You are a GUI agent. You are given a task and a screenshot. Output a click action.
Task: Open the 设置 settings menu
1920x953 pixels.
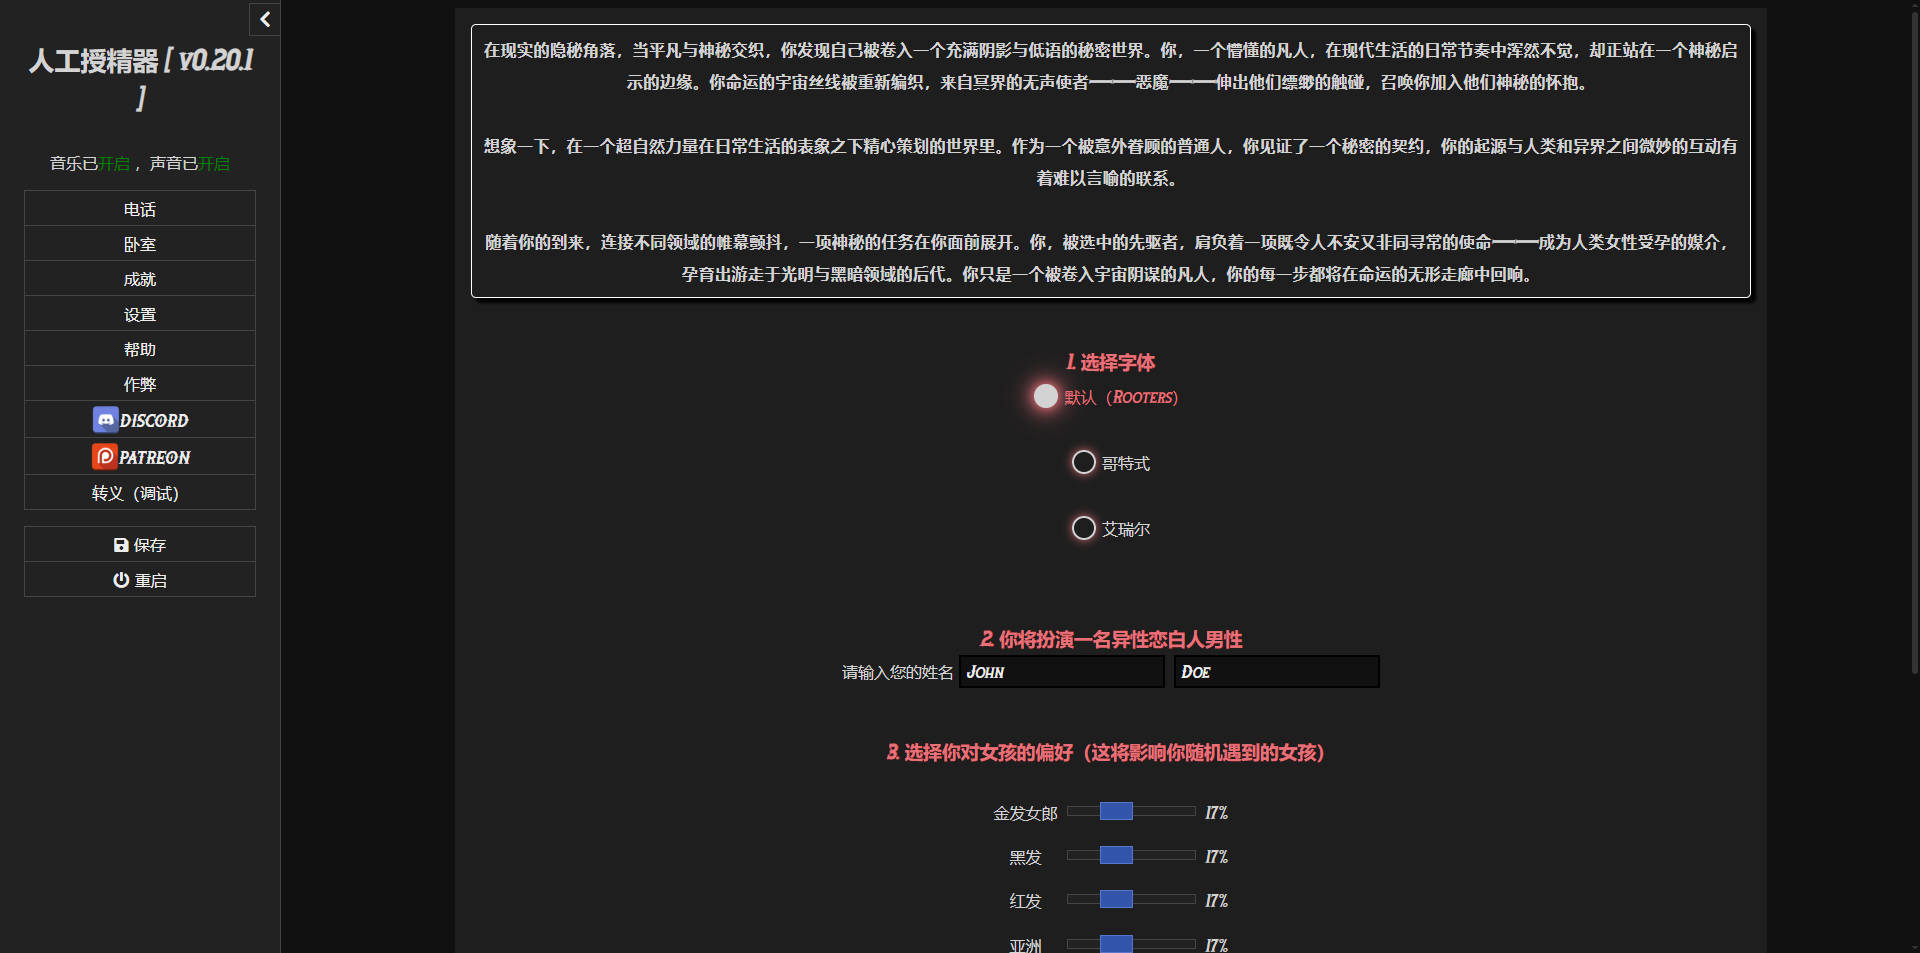point(140,314)
